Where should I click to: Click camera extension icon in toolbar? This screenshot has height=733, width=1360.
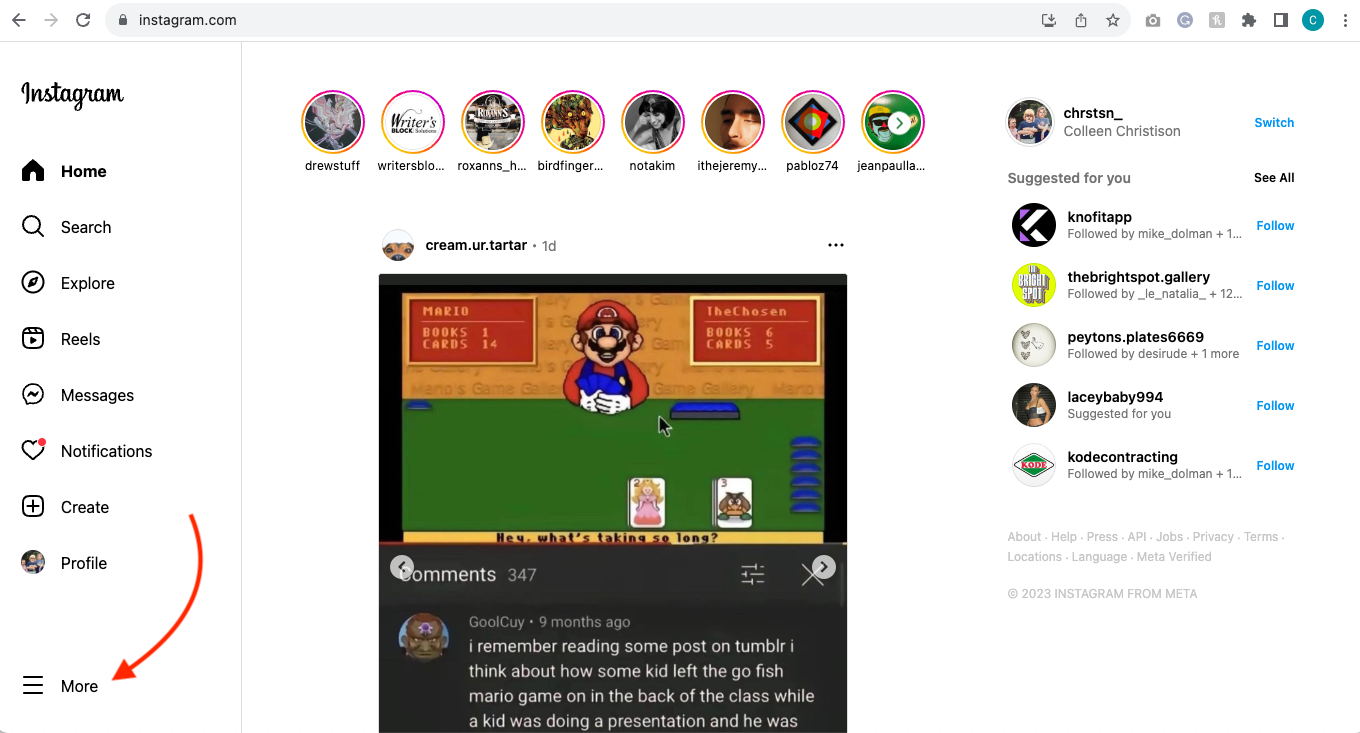tap(1153, 20)
